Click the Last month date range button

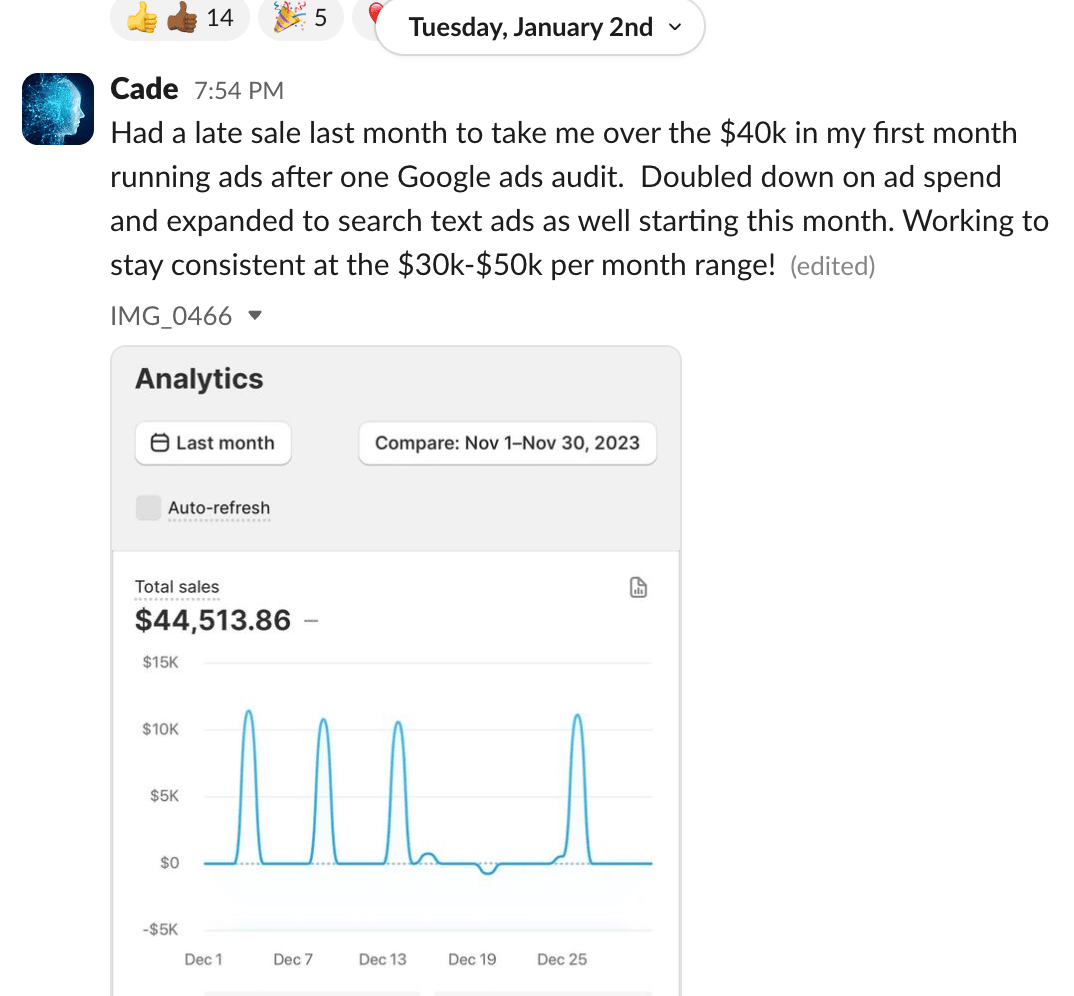click(x=213, y=443)
